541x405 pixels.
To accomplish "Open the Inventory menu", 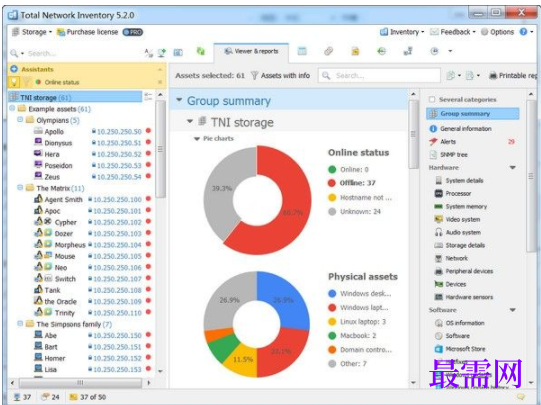I will coord(402,32).
